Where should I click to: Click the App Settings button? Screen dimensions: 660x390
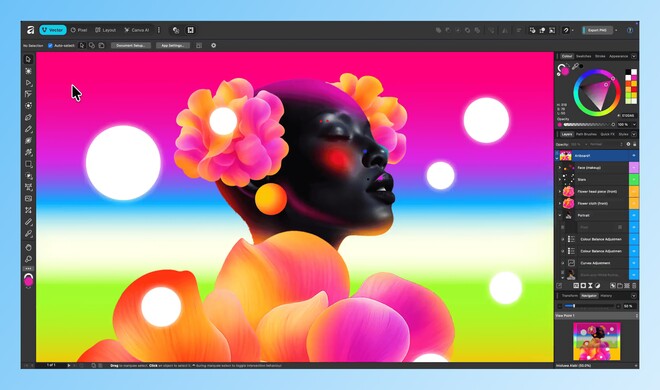pos(173,45)
